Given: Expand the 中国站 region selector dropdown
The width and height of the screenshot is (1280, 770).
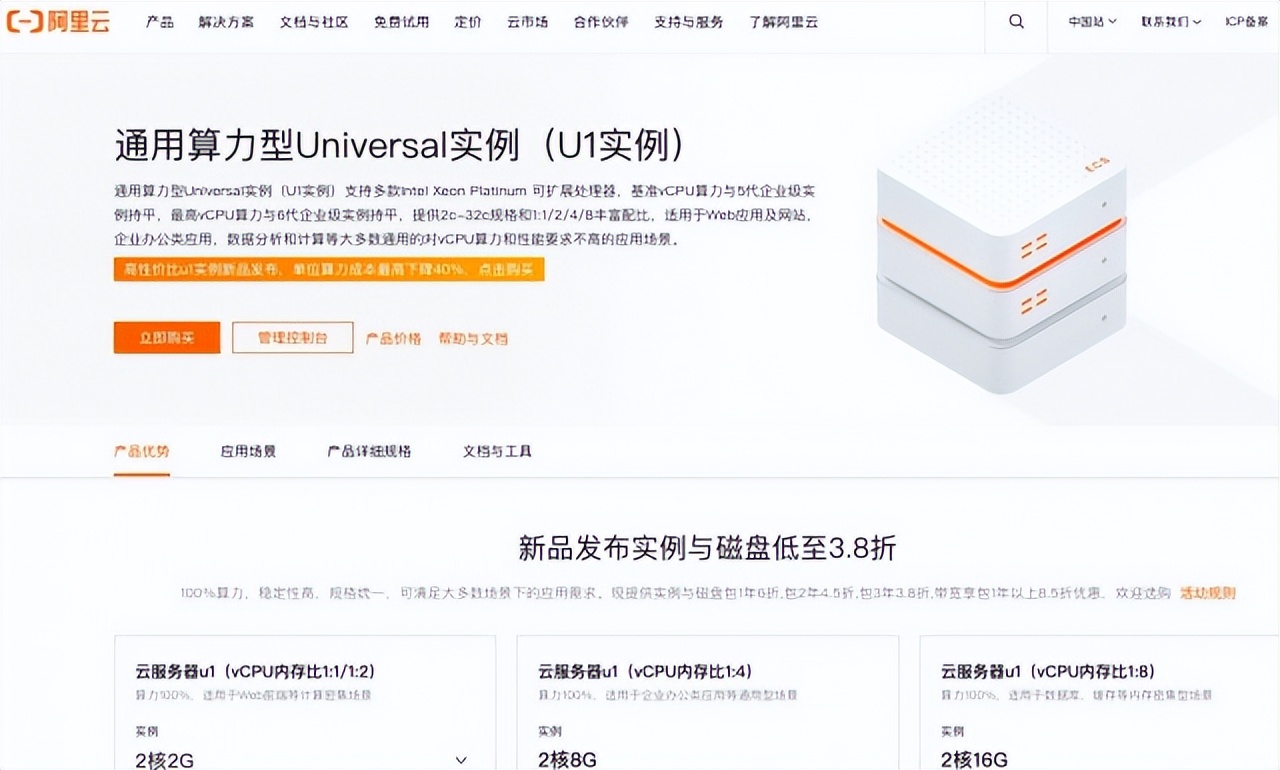Looking at the screenshot, I should 1090,21.
